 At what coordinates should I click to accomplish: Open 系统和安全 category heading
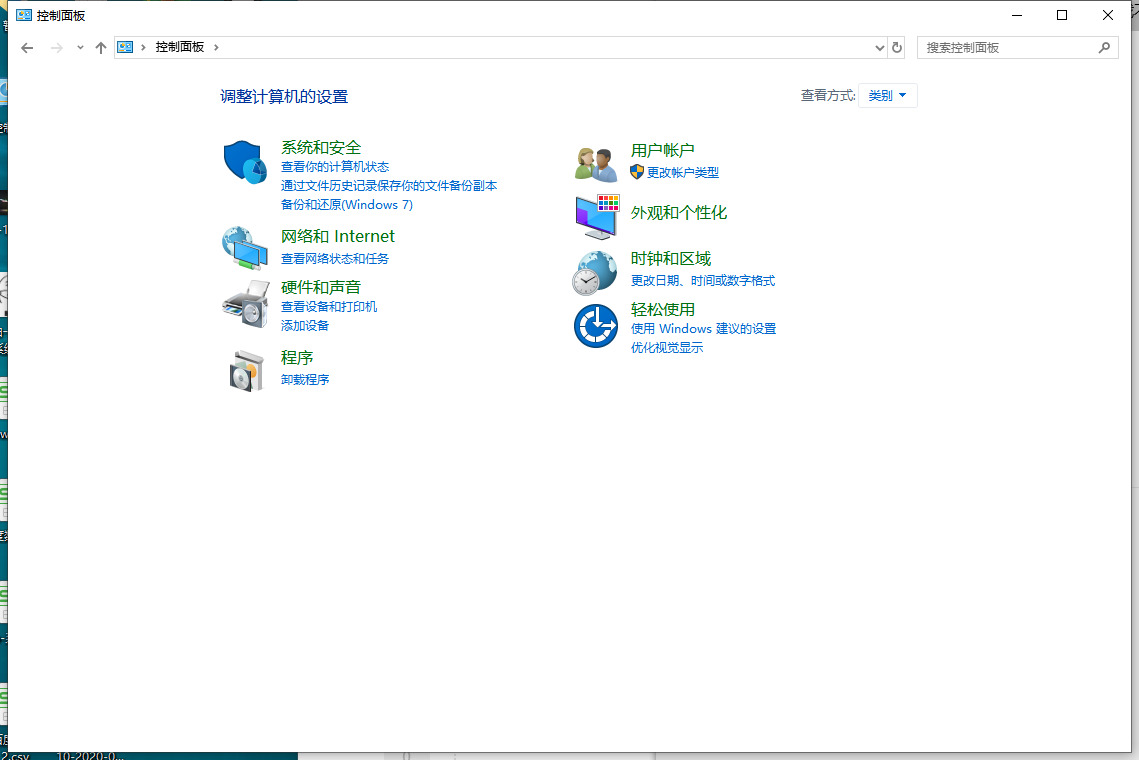[321, 147]
